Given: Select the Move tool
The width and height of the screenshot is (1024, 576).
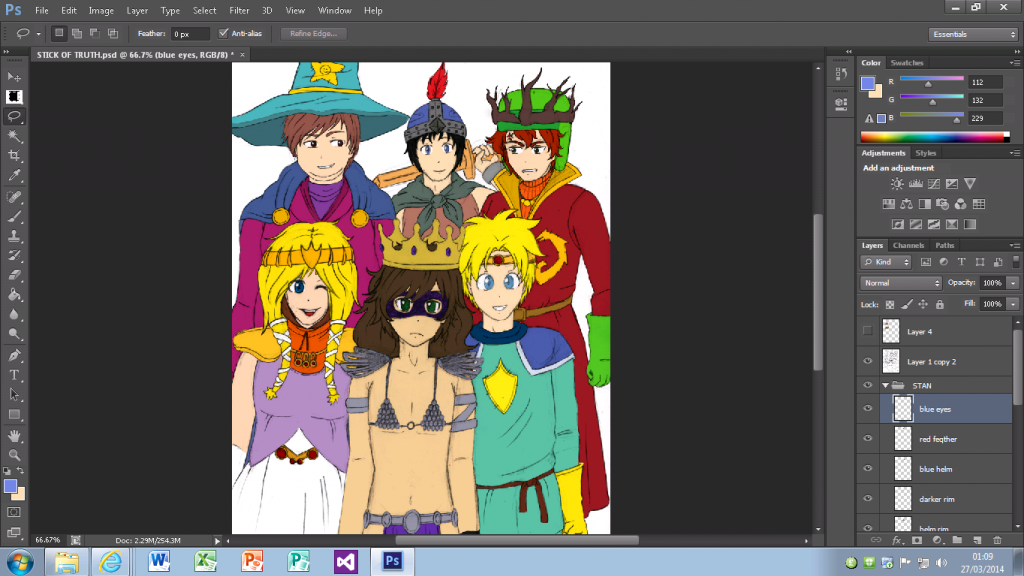Looking at the screenshot, I should pyautogui.click(x=14, y=77).
